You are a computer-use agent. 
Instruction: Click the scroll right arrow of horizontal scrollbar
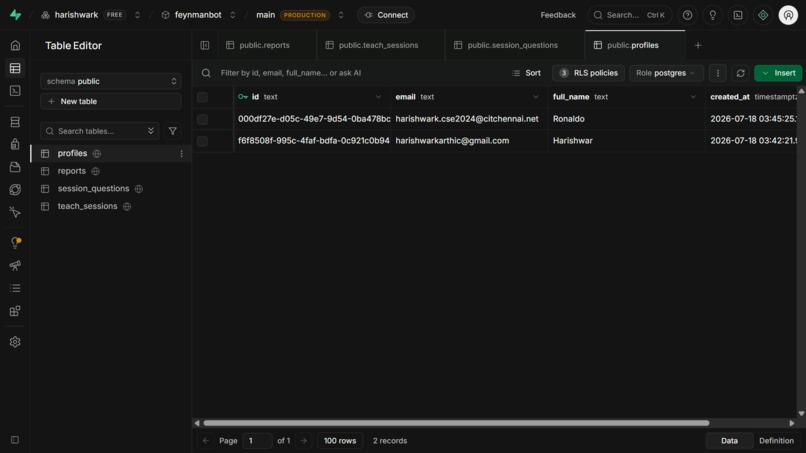pos(792,423)
